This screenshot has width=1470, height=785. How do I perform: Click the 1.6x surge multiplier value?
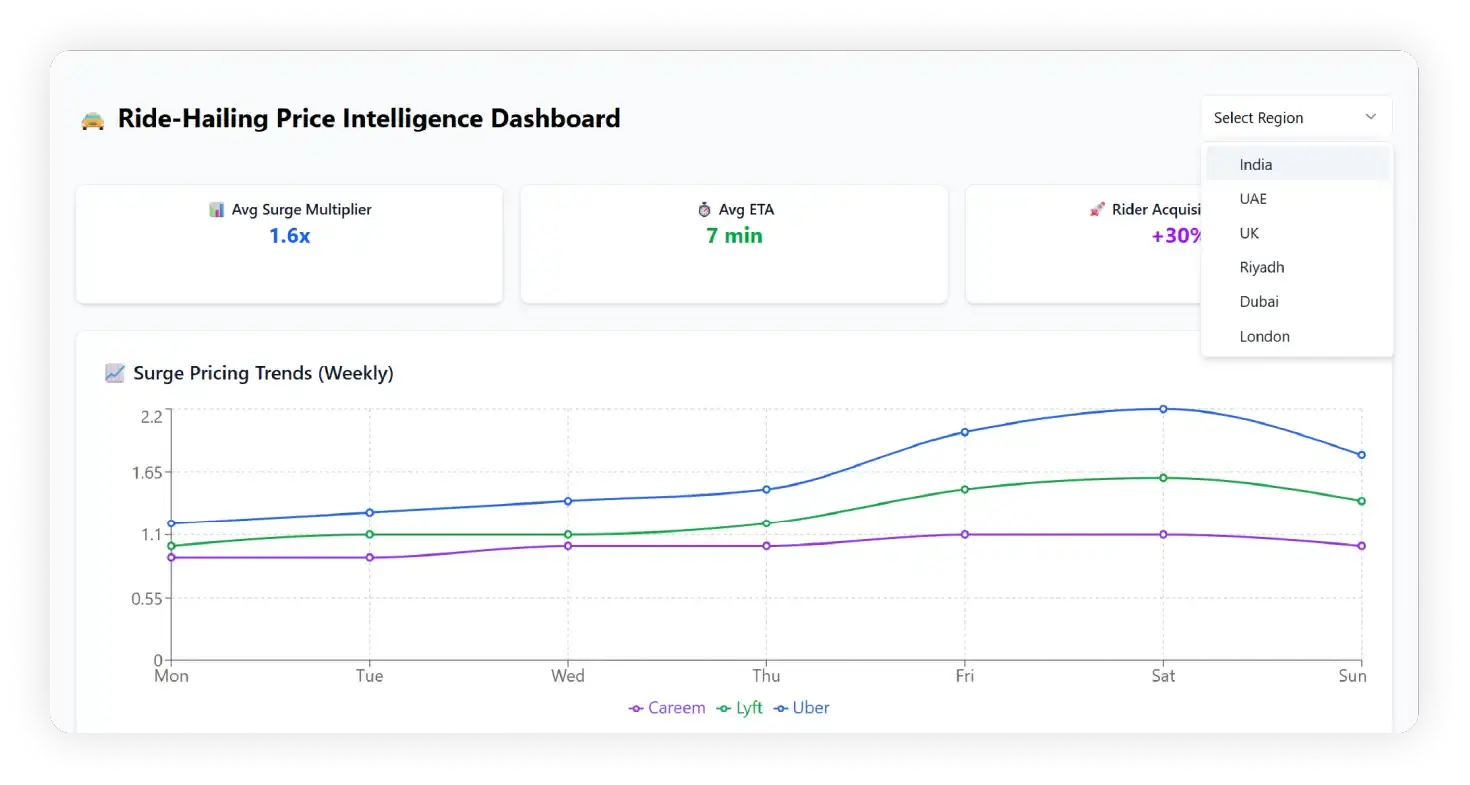(289, 236)
